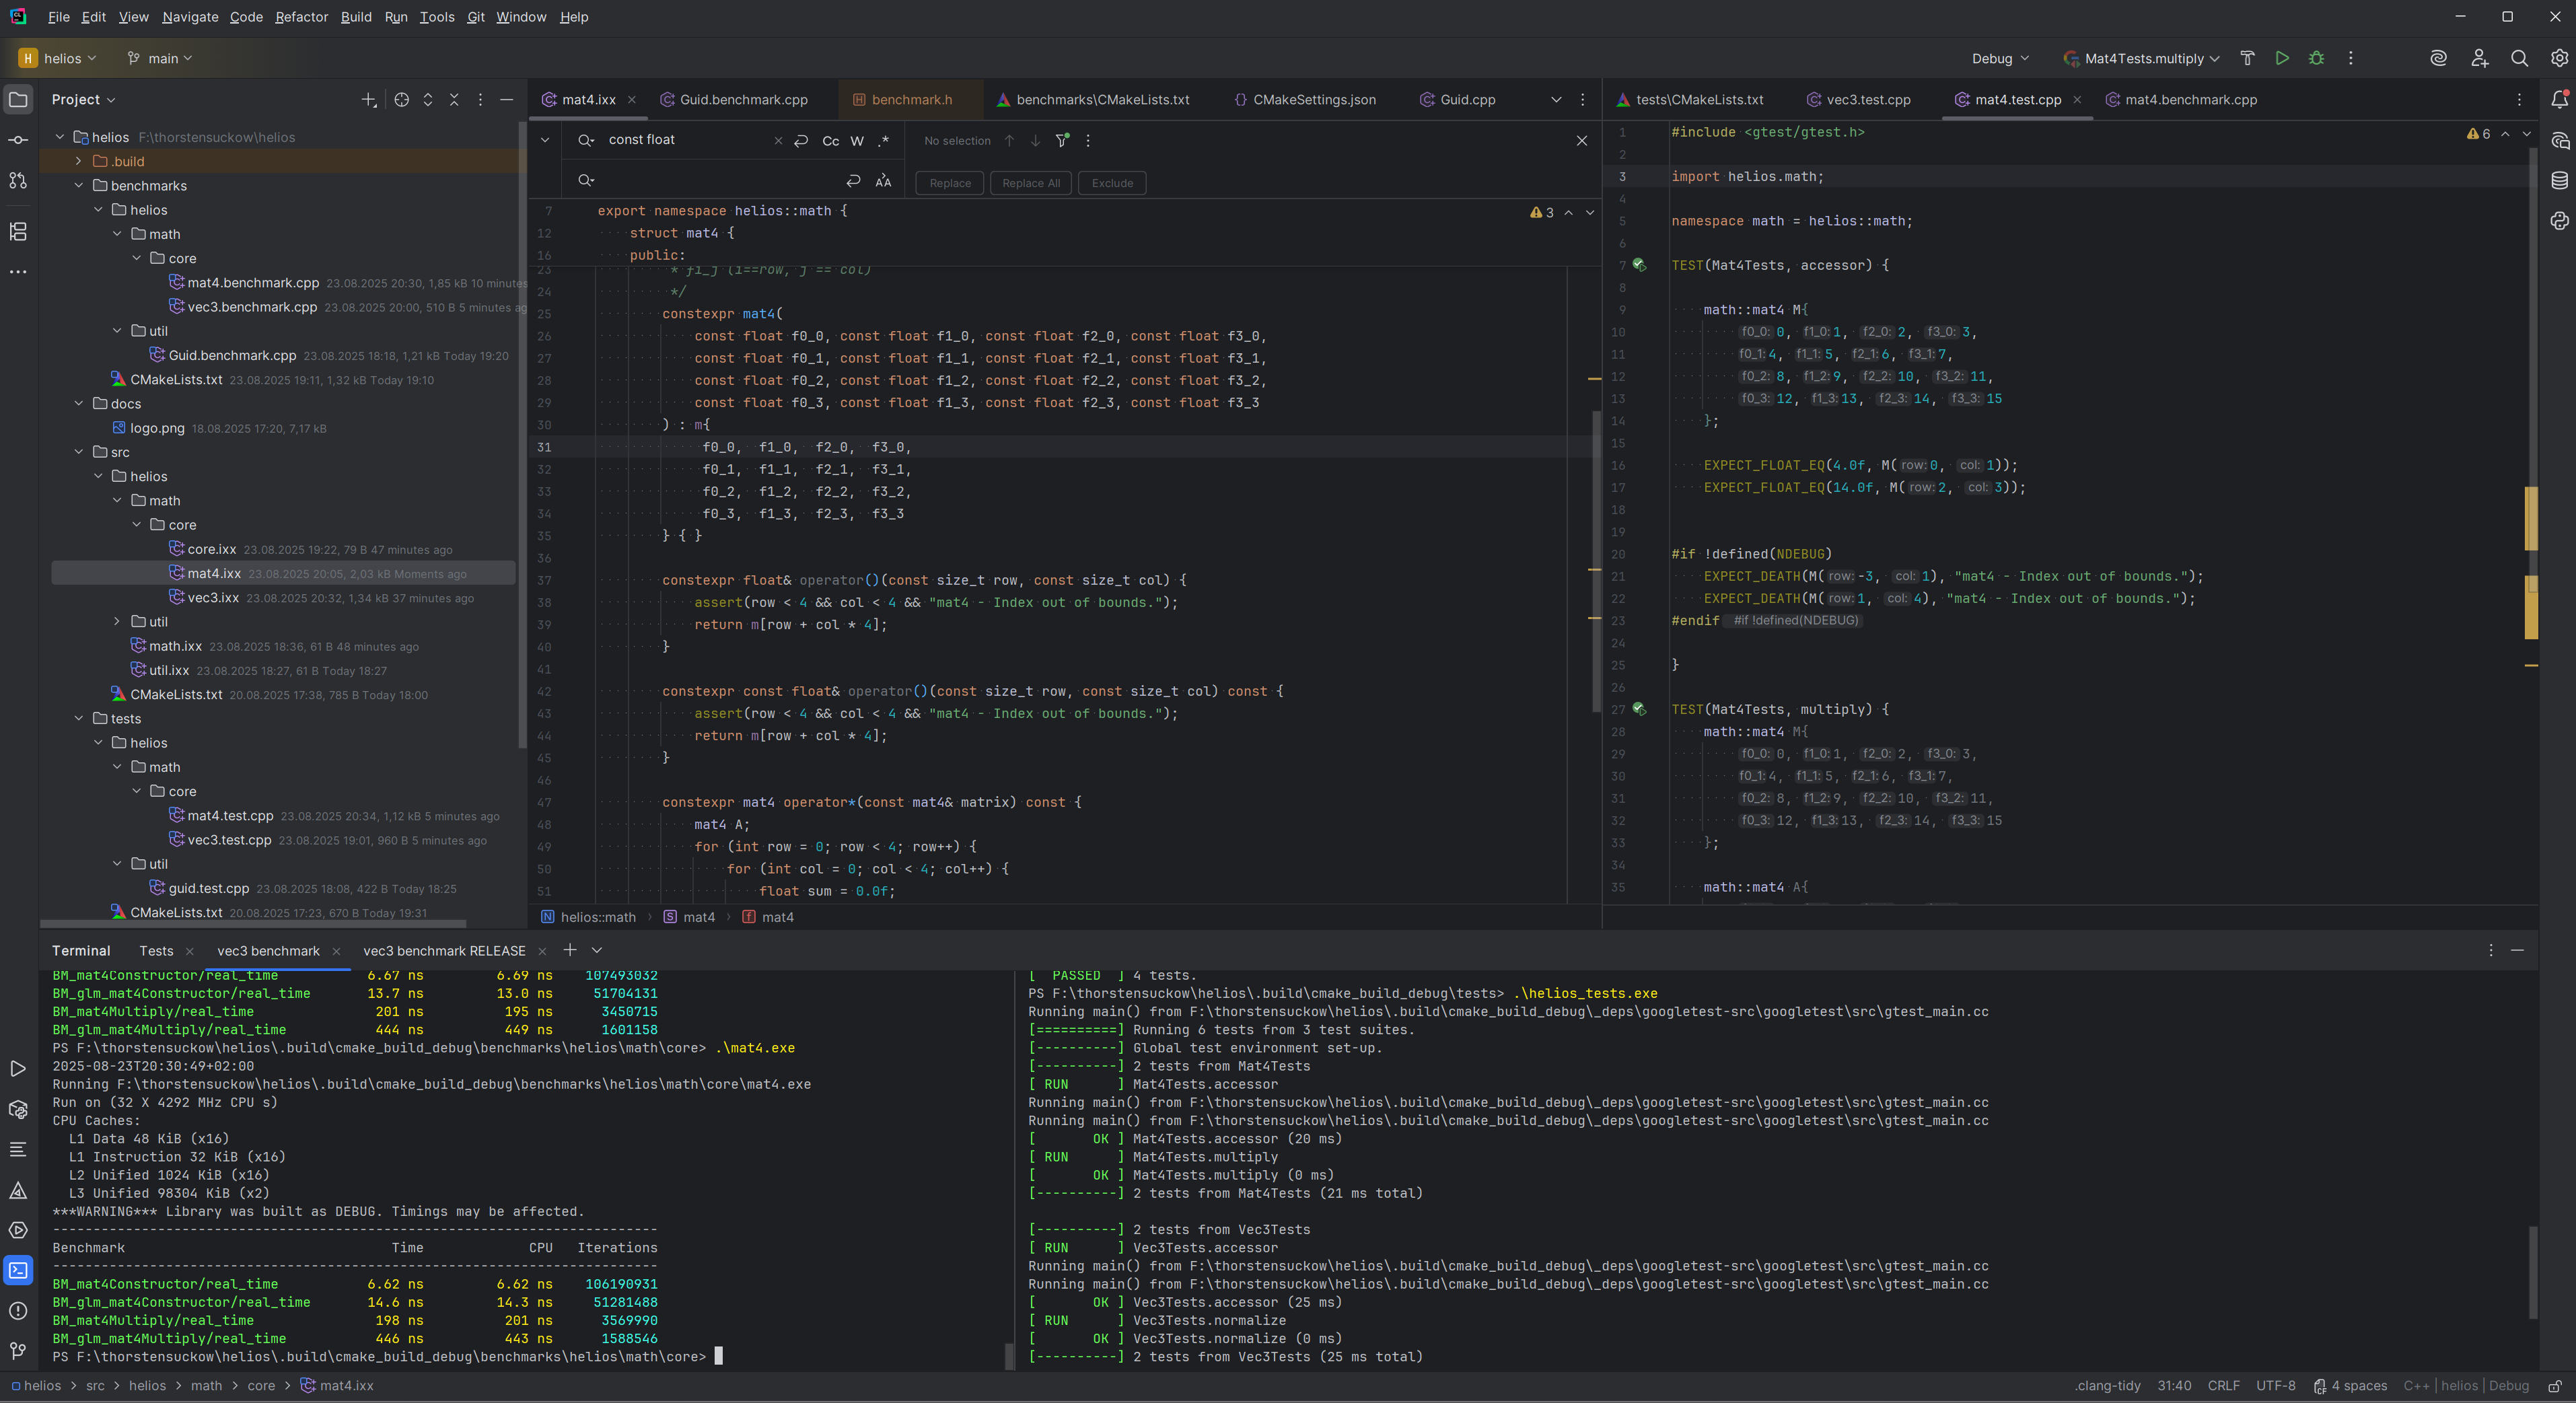
Task: Click select opened file crosshair icon
Action: pyautogui.click(x=401, y=100)
